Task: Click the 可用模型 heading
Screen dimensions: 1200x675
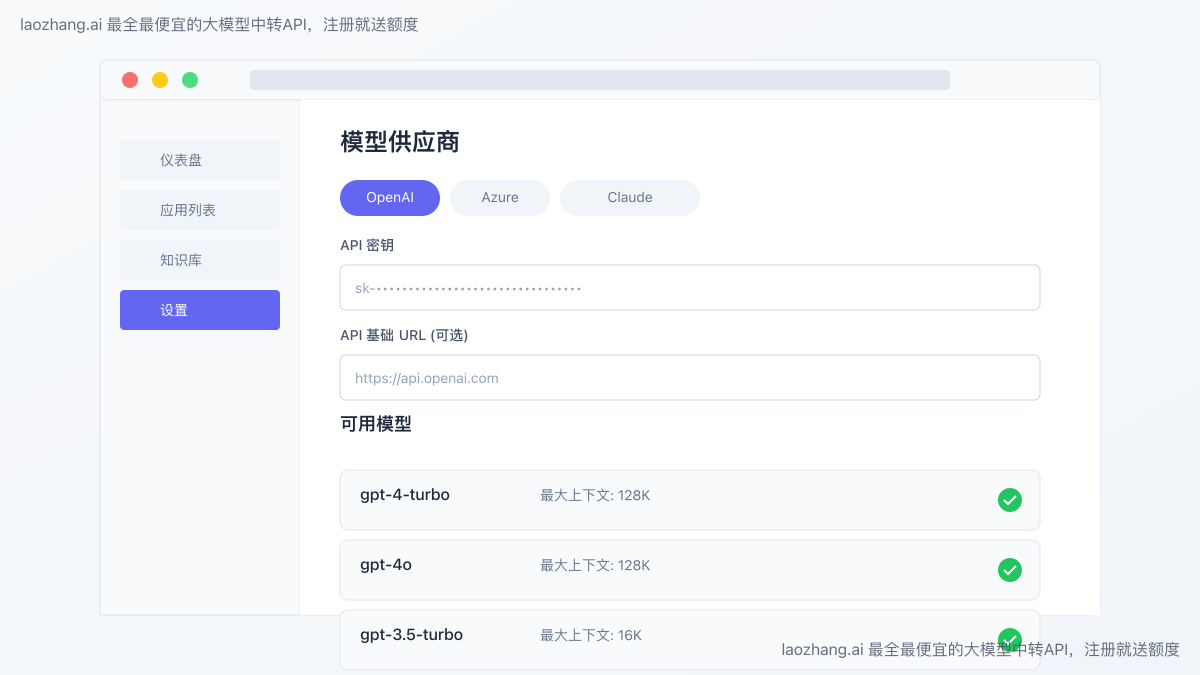Action: pos(376,424)
